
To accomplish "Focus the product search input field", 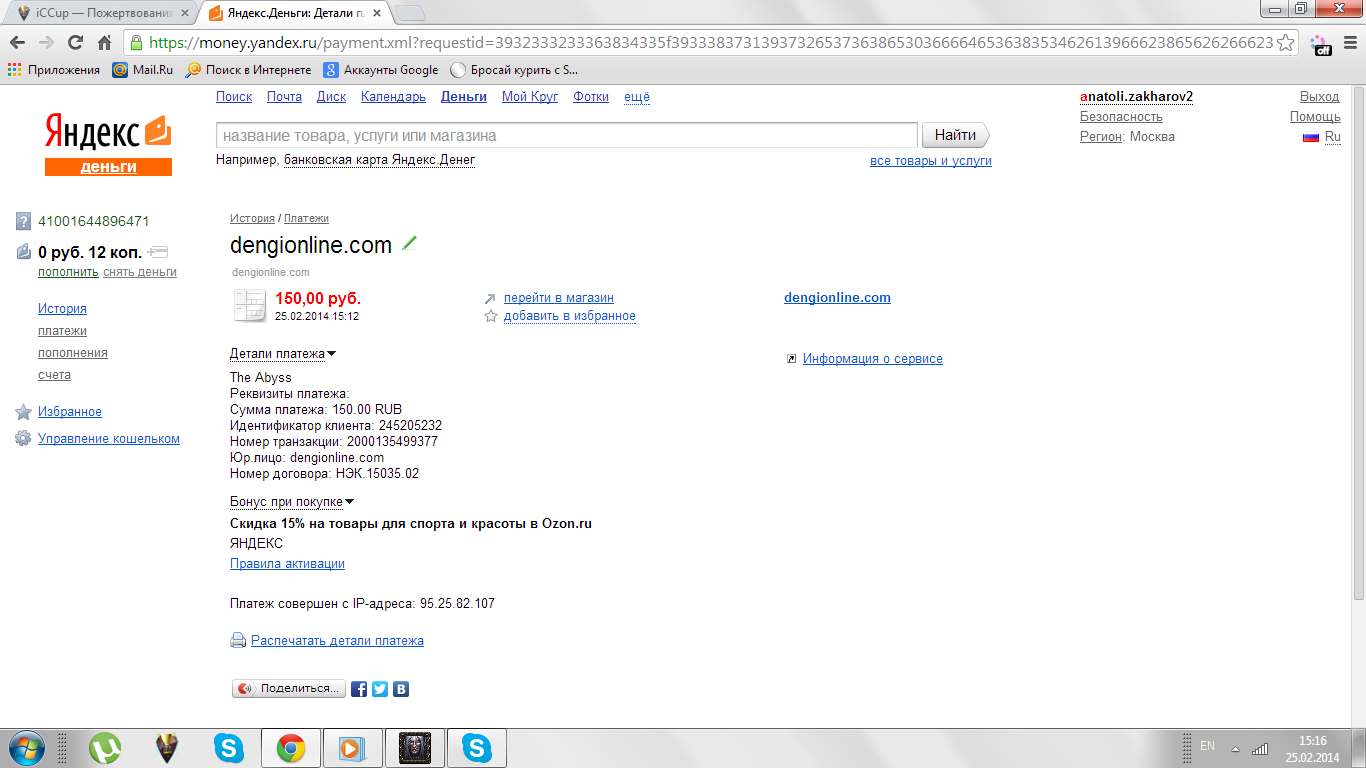I will (567, 135).
